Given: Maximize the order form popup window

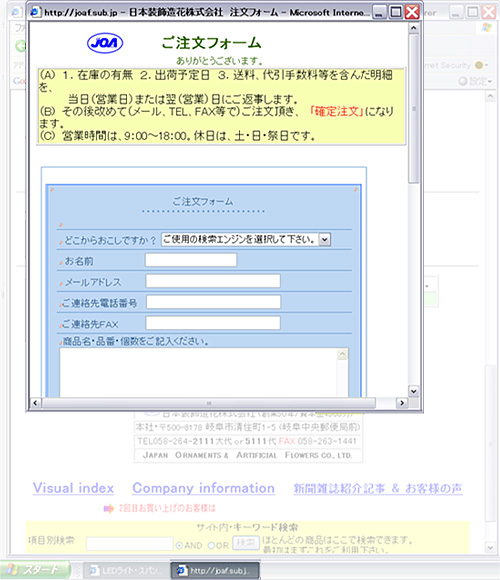Looking at the screenshot, I should tap(395, 12).
